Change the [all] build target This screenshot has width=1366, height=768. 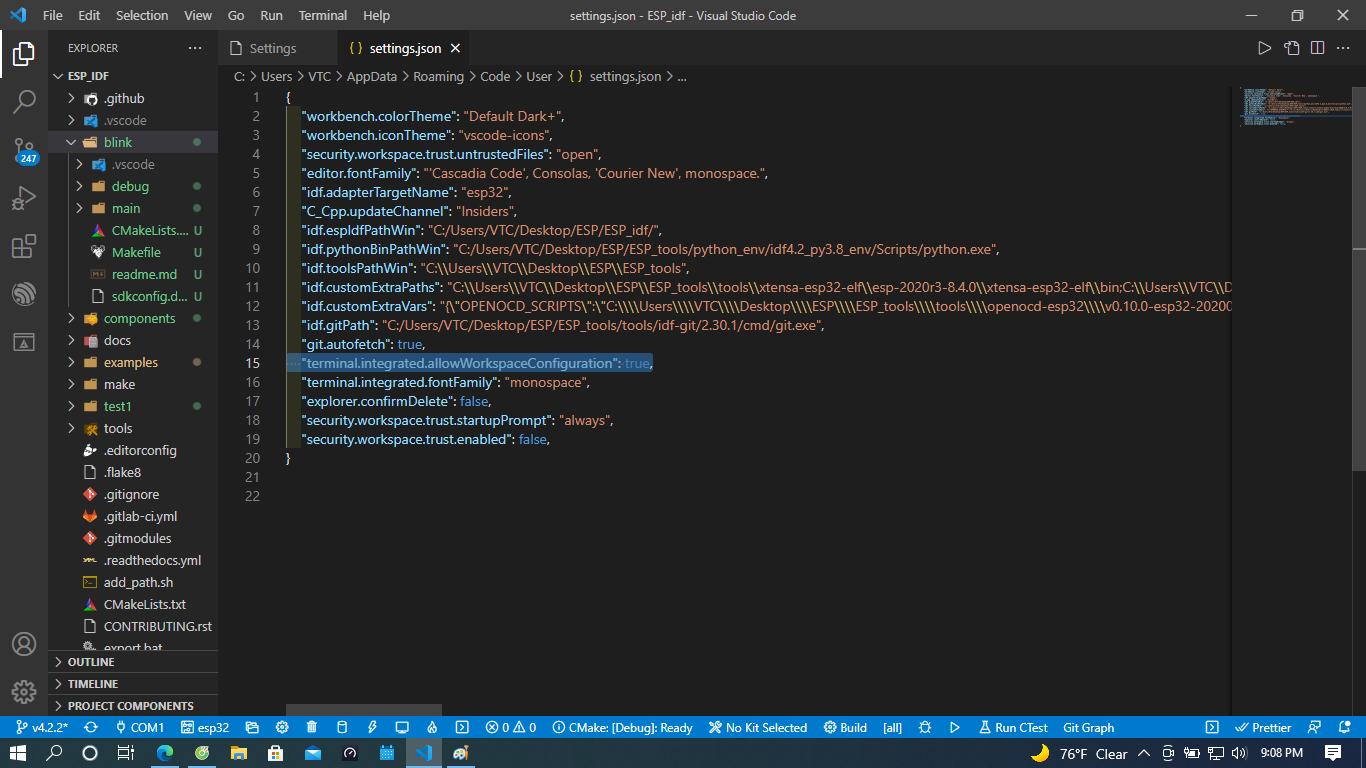(x=892, y=727)
